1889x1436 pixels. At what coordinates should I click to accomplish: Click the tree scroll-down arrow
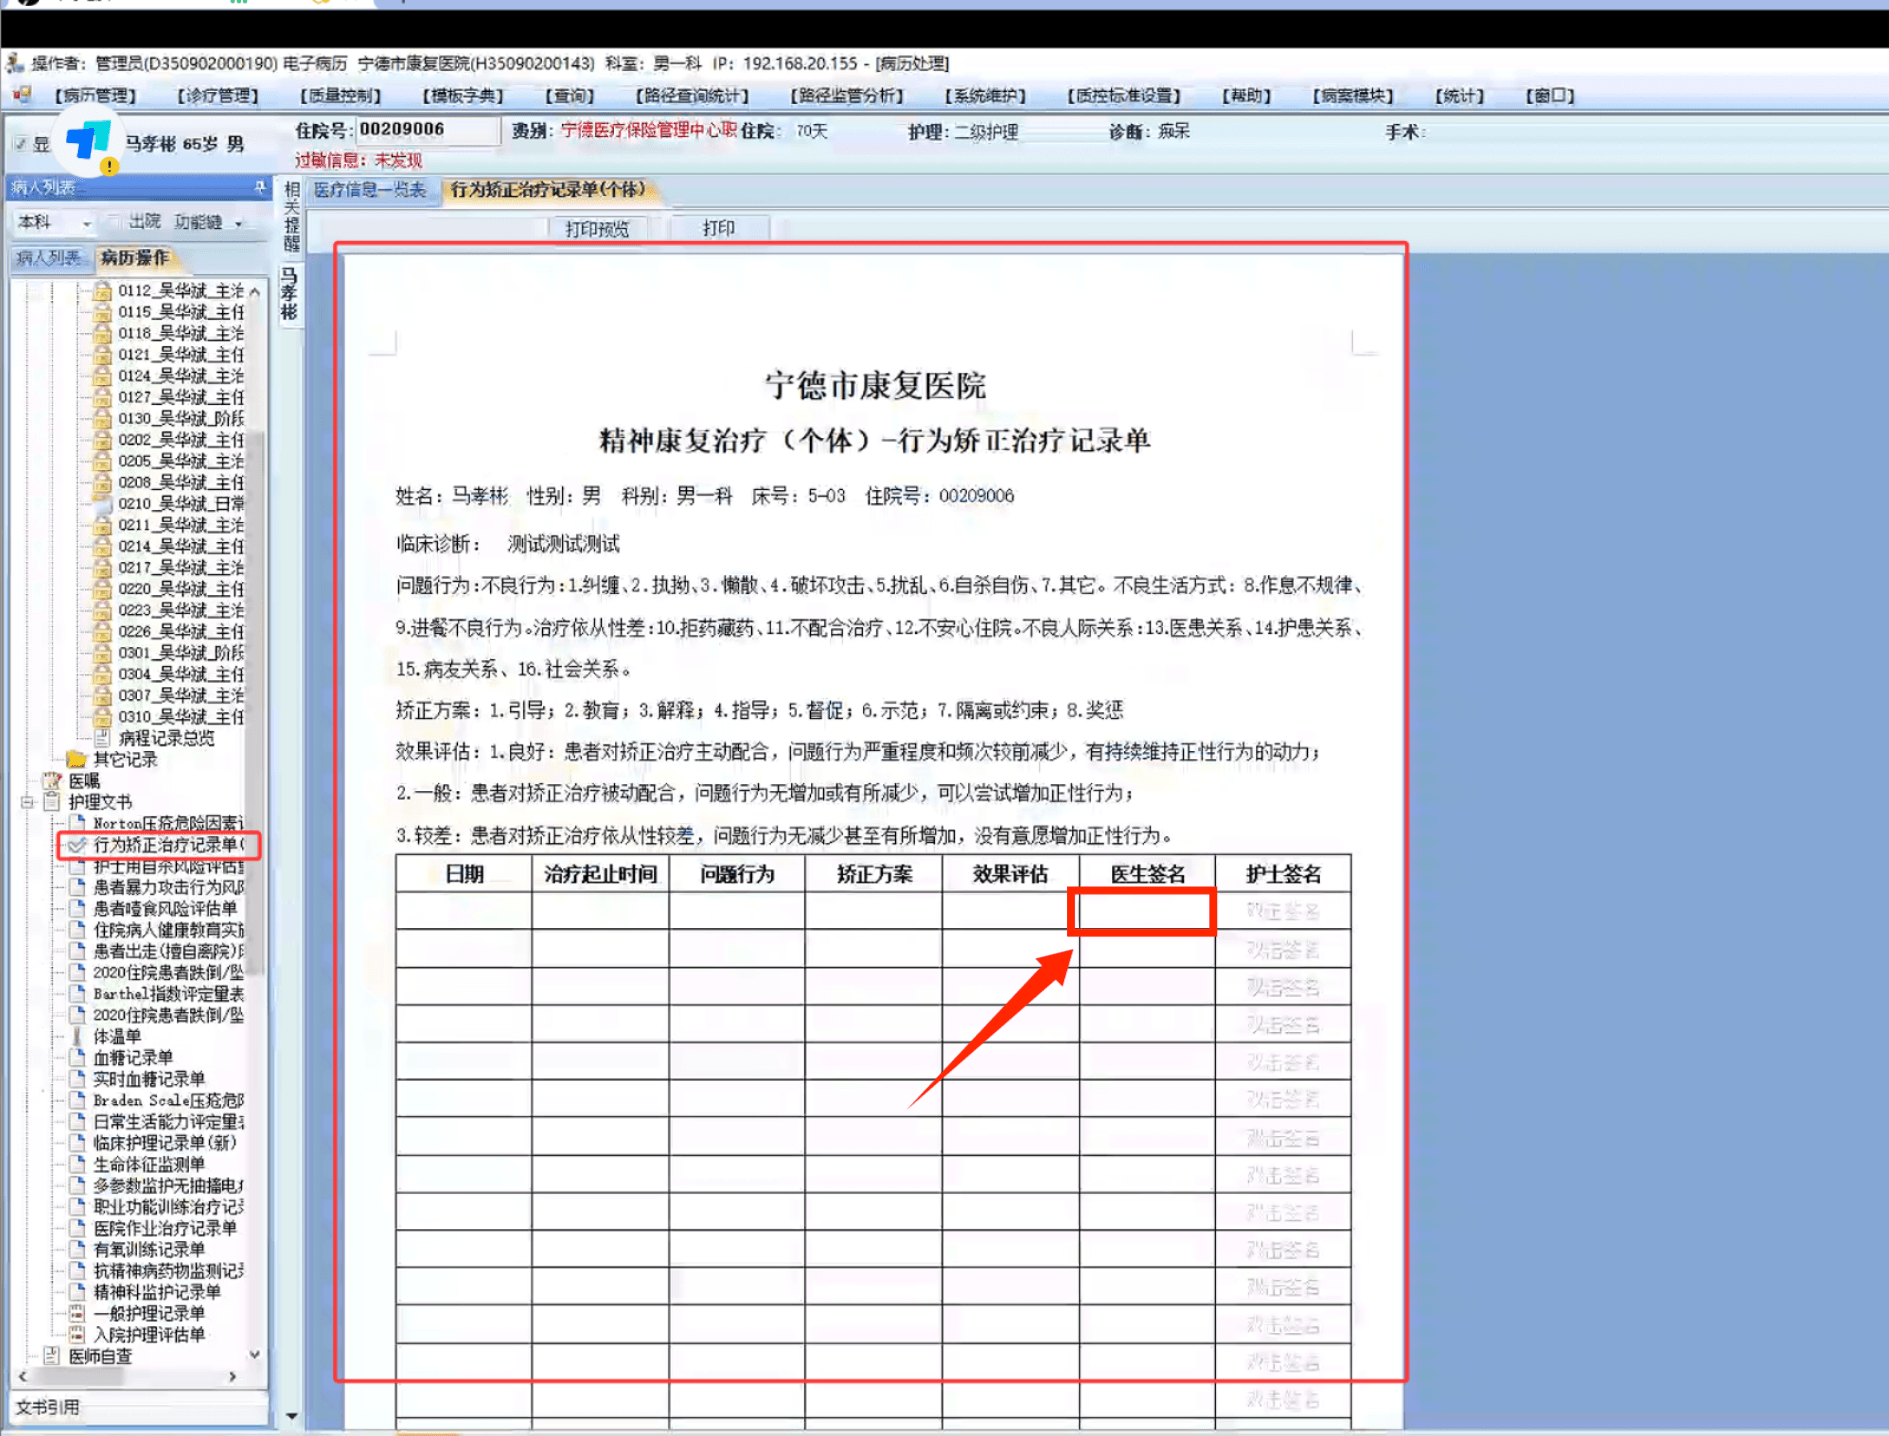point(255,1355)
